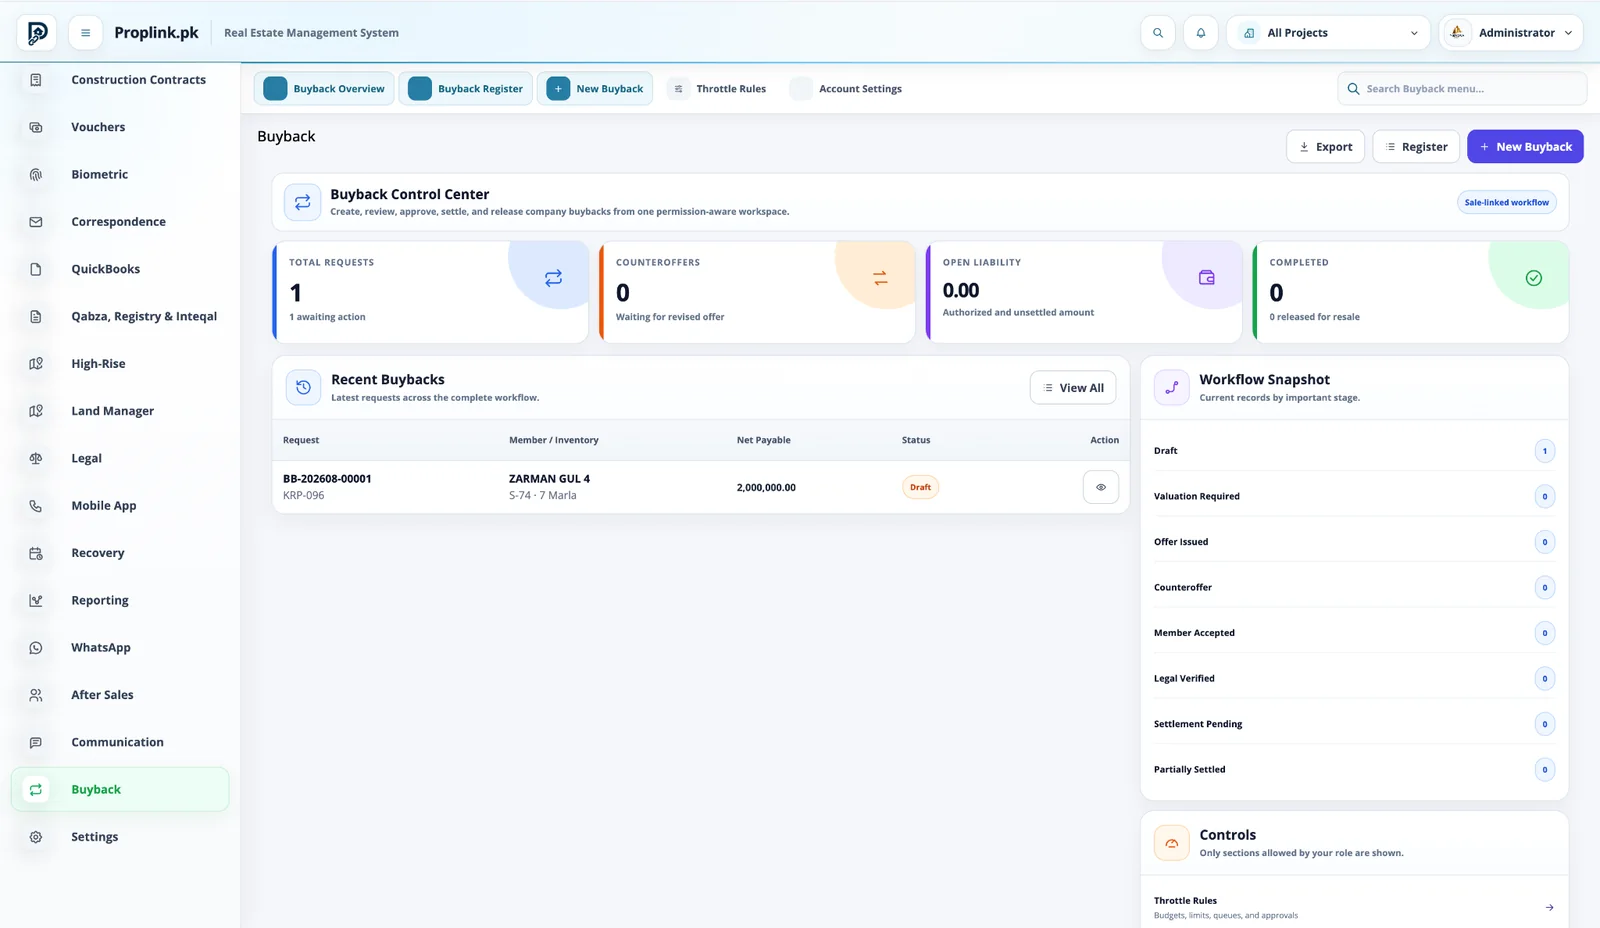Select the Offer Issued stage row
The height and width of the screenshot is (928, 1600).
[x=1354, y=542]
